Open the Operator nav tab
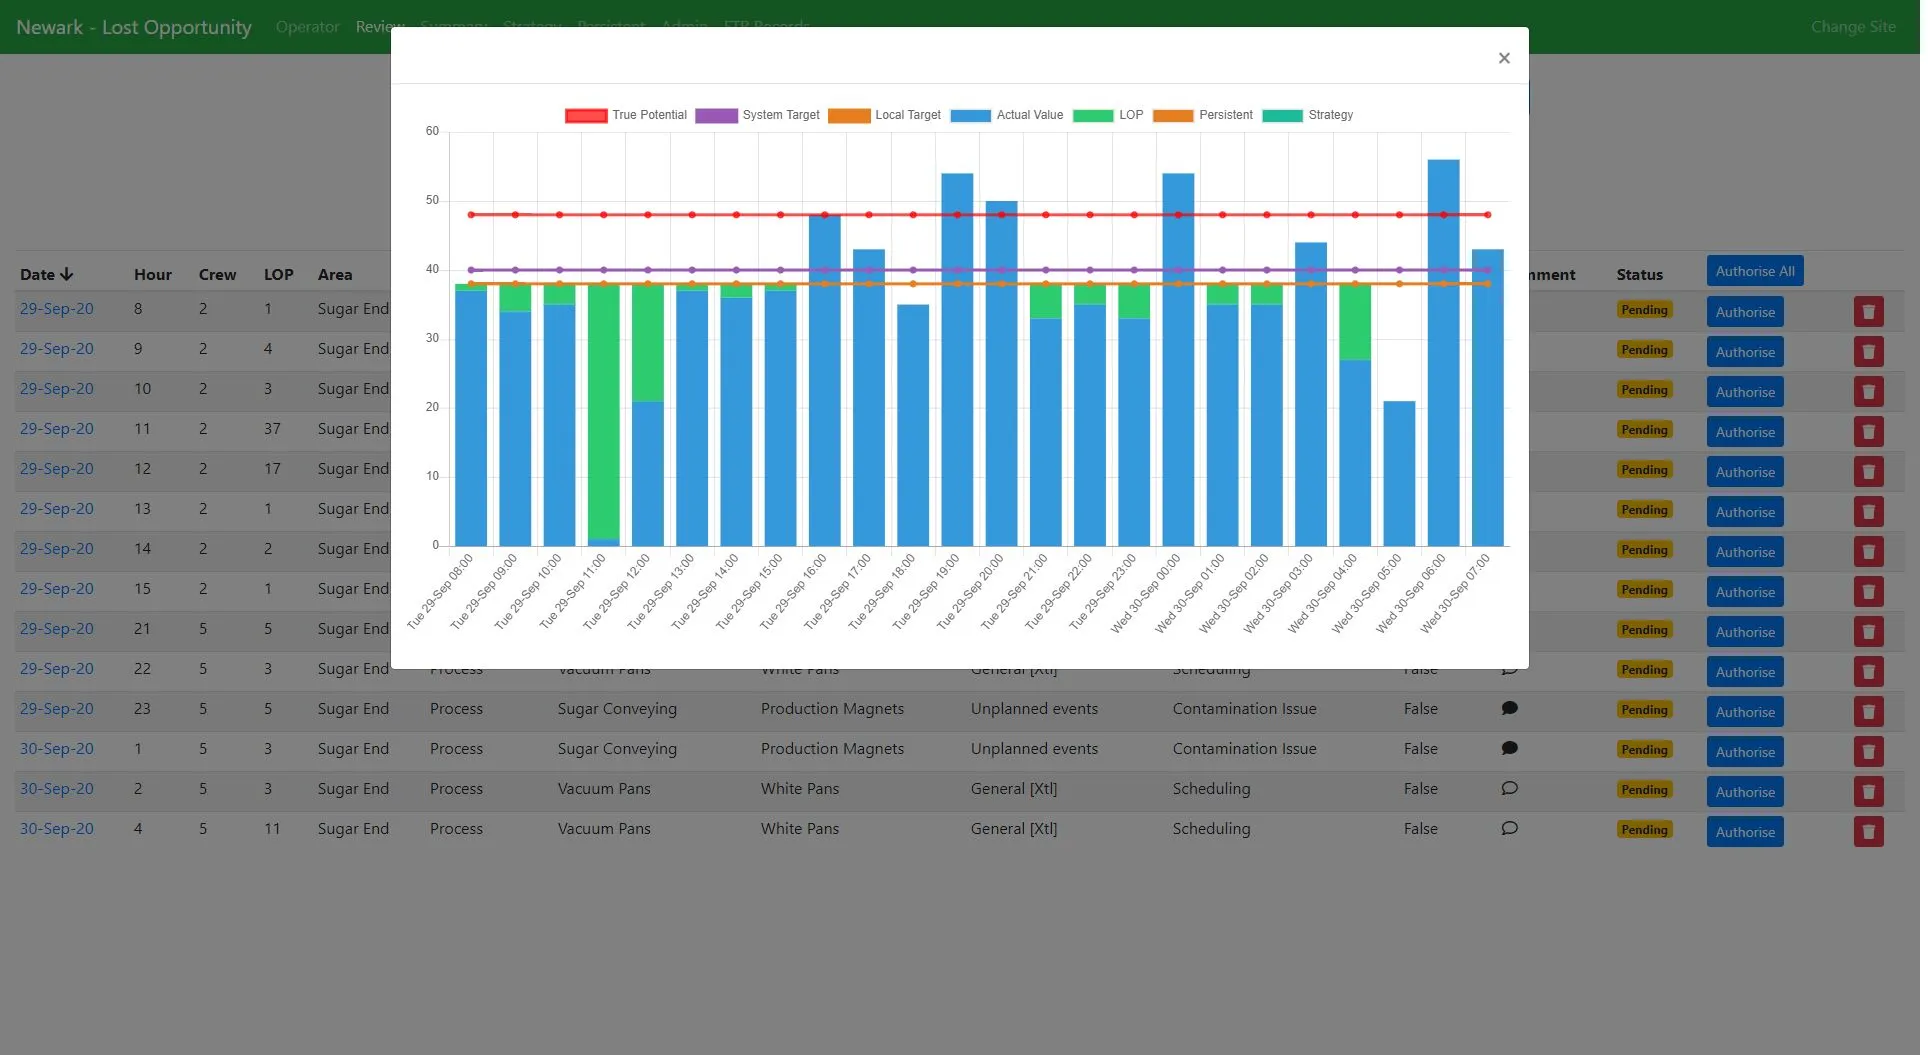This screenshot has height=1055, width=1928. (x=309, y=27)
